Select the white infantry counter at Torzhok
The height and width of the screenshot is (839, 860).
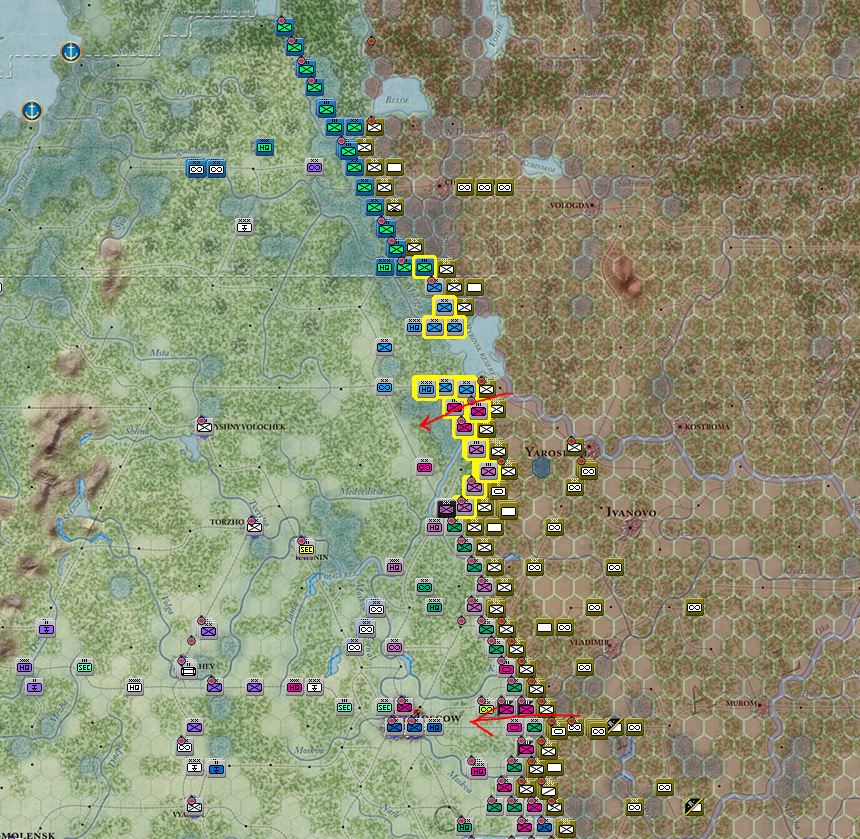[x=254, y=527]
